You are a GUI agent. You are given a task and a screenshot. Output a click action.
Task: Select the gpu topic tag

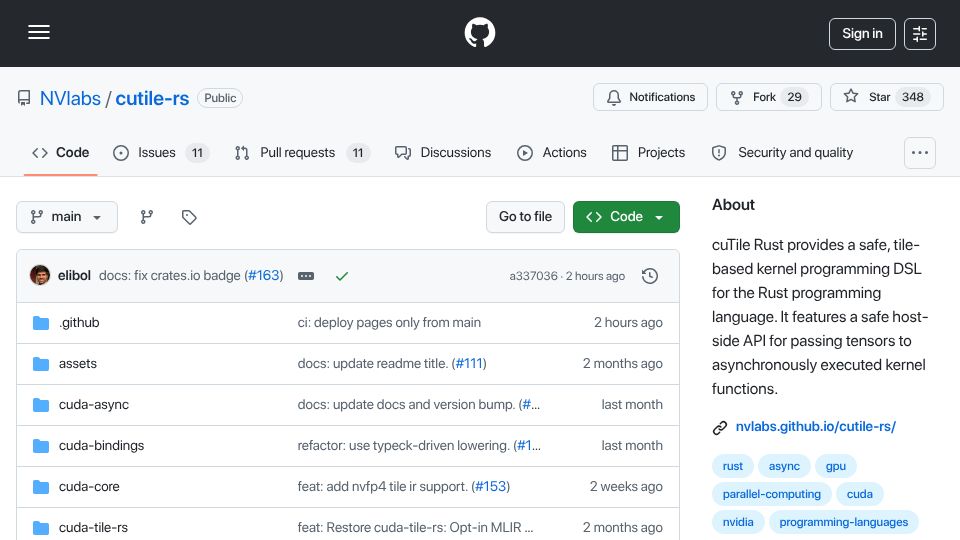[836, 466]
